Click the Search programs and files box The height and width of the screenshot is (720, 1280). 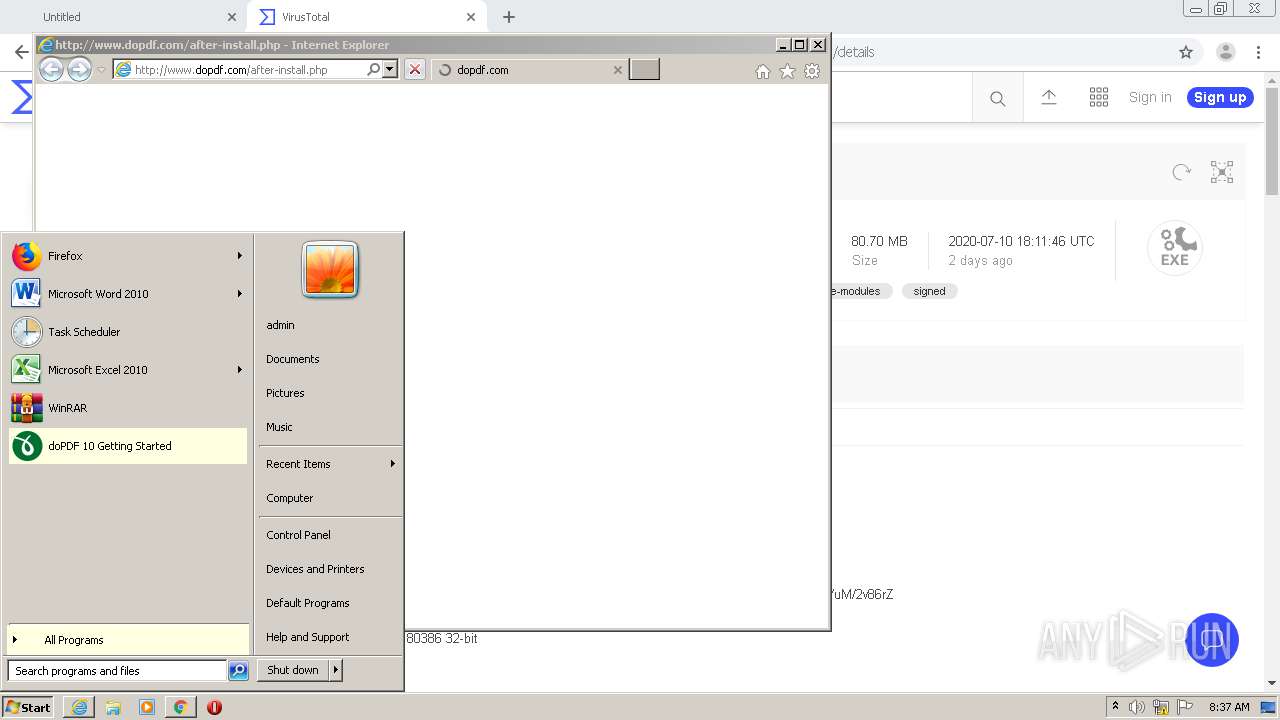pyautogui.click(x=117, y=671)
